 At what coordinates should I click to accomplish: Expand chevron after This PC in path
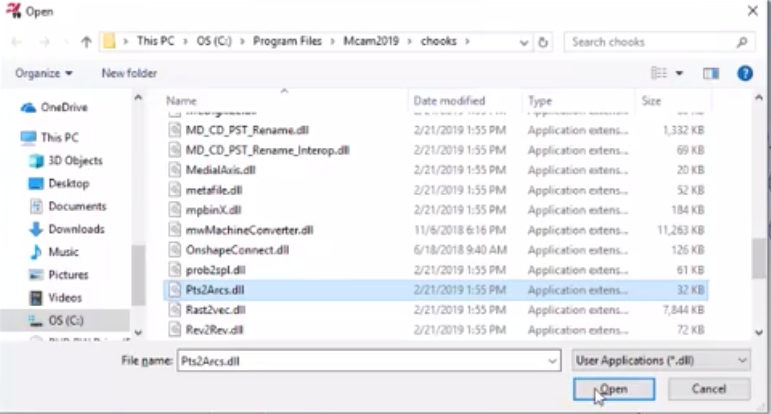pos(185,41)
